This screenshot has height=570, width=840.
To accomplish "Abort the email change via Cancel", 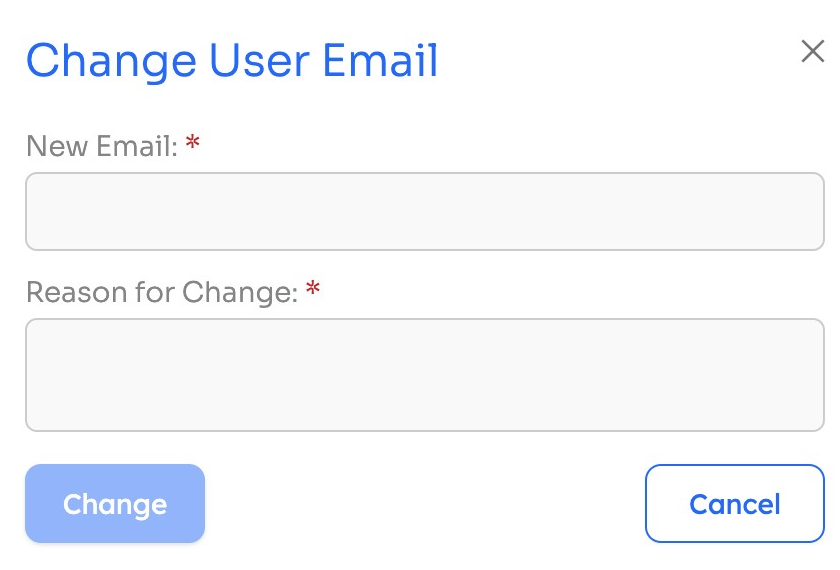I will tap(734, 504).
